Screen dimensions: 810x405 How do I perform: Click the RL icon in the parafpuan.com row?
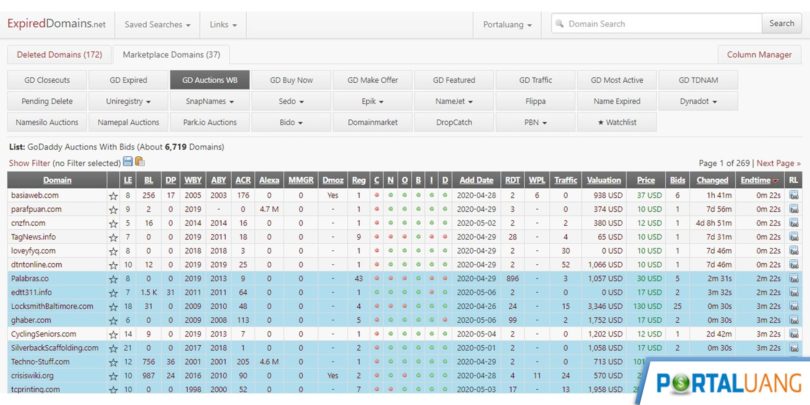(x=793, y=209)
